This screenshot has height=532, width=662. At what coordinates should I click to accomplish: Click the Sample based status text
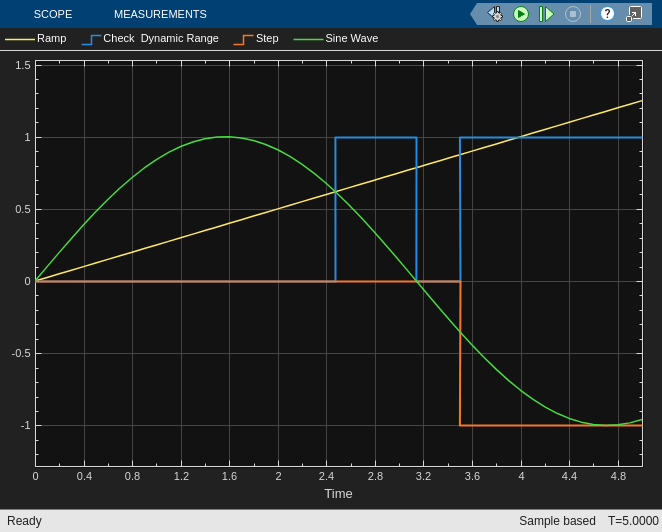[557, 521]
